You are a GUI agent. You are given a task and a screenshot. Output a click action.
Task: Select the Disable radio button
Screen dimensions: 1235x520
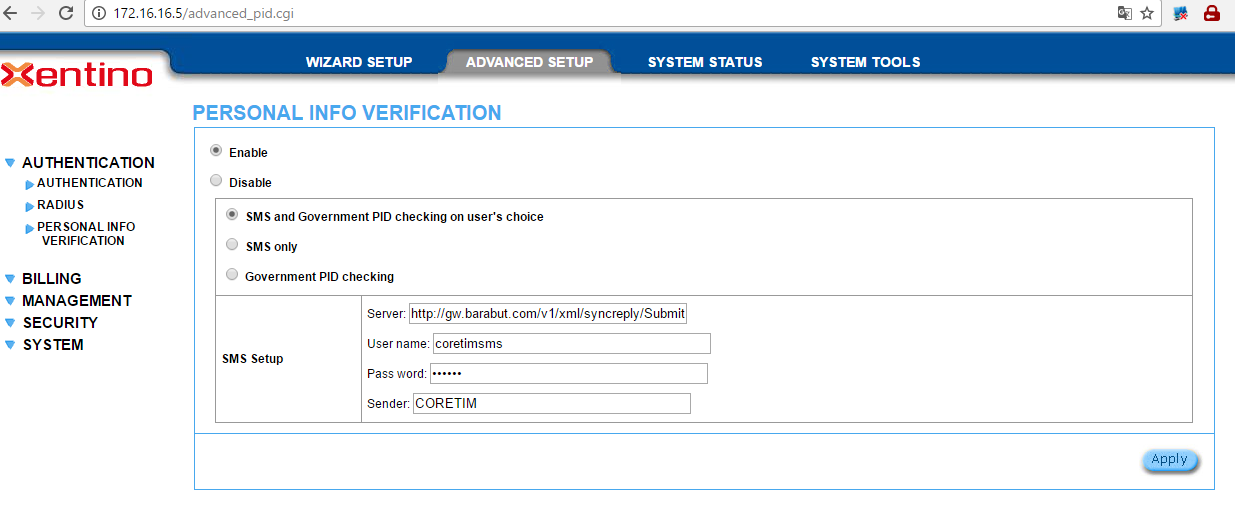click(216, 181)
